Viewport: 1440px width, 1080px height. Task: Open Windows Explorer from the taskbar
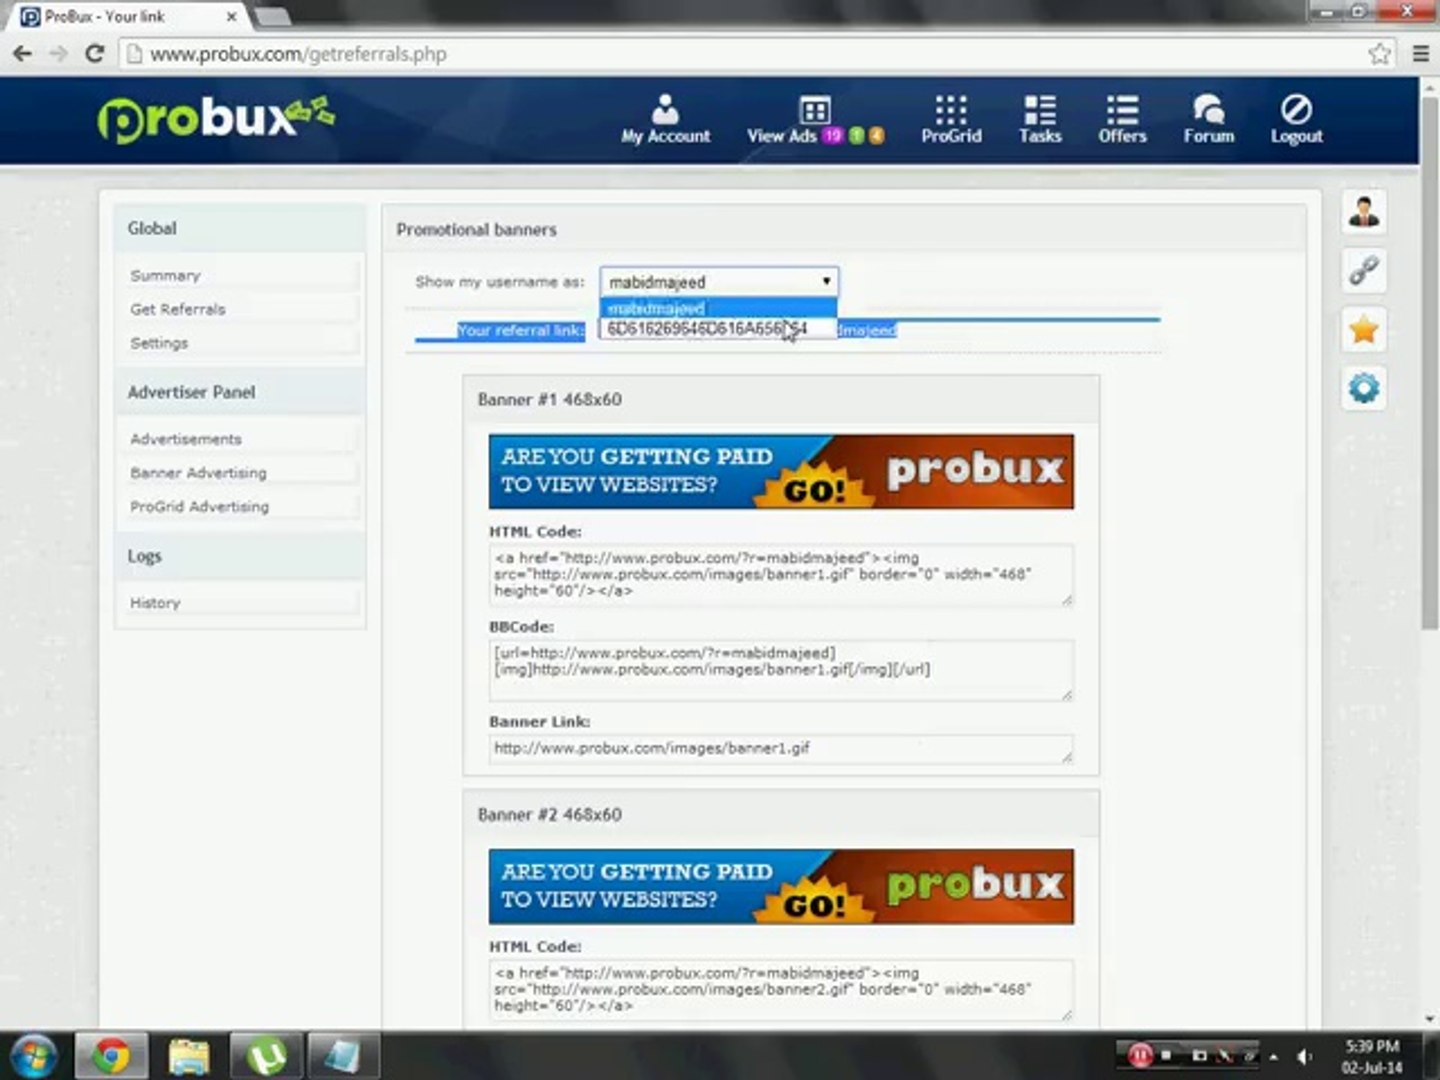(x=189, y=1056)
